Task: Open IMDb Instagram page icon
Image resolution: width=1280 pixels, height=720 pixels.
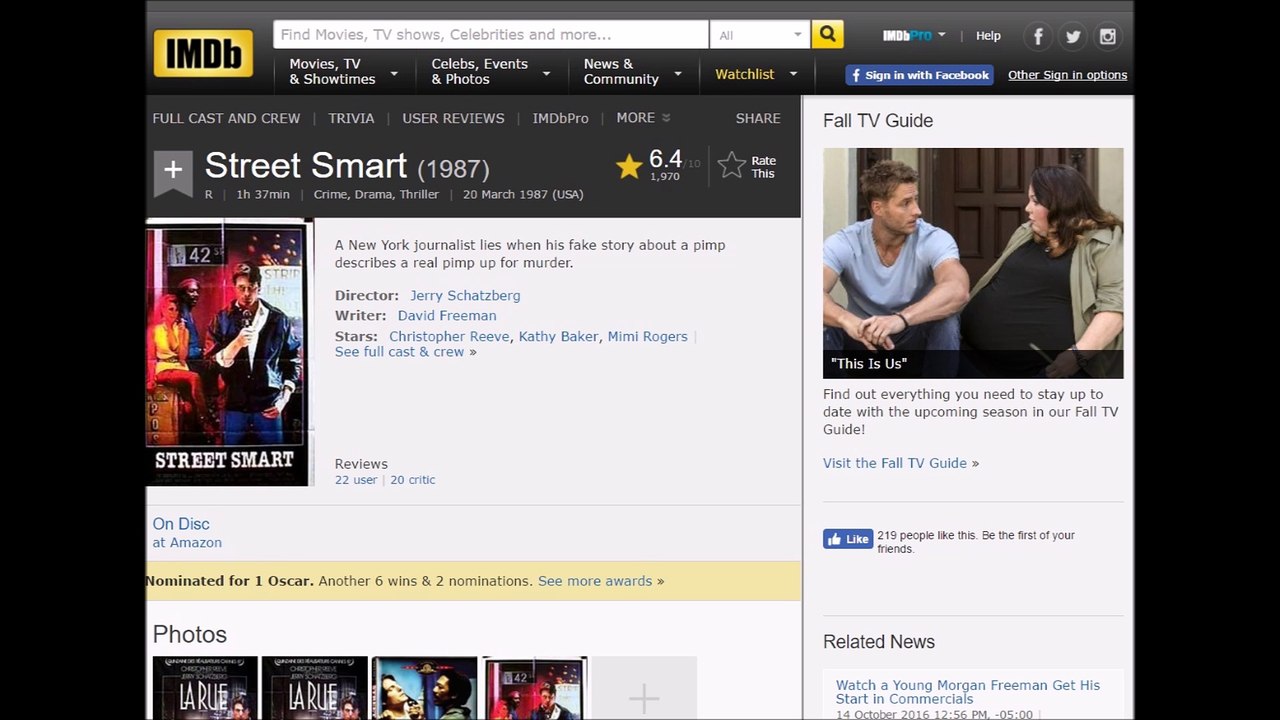Action: [x=1107, y=37]
